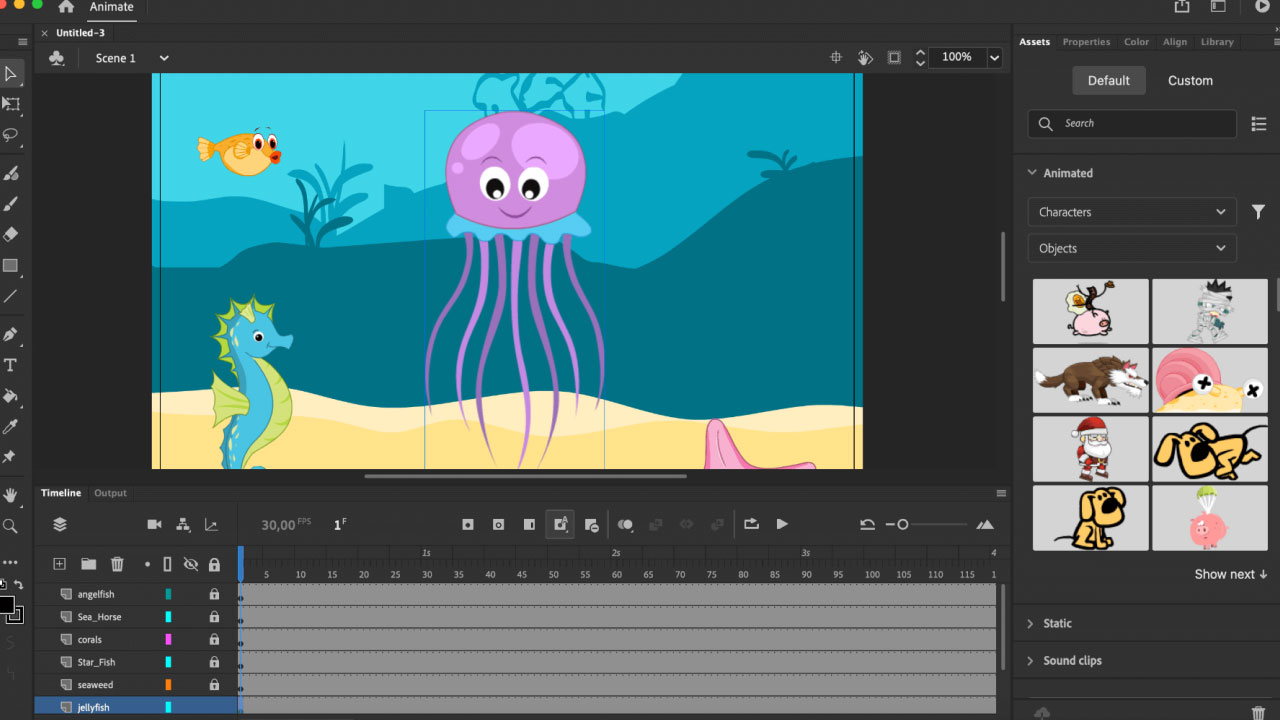Select the Selection tool
This screenshot has width=1280, height=720.
click(x=12, y=73)
